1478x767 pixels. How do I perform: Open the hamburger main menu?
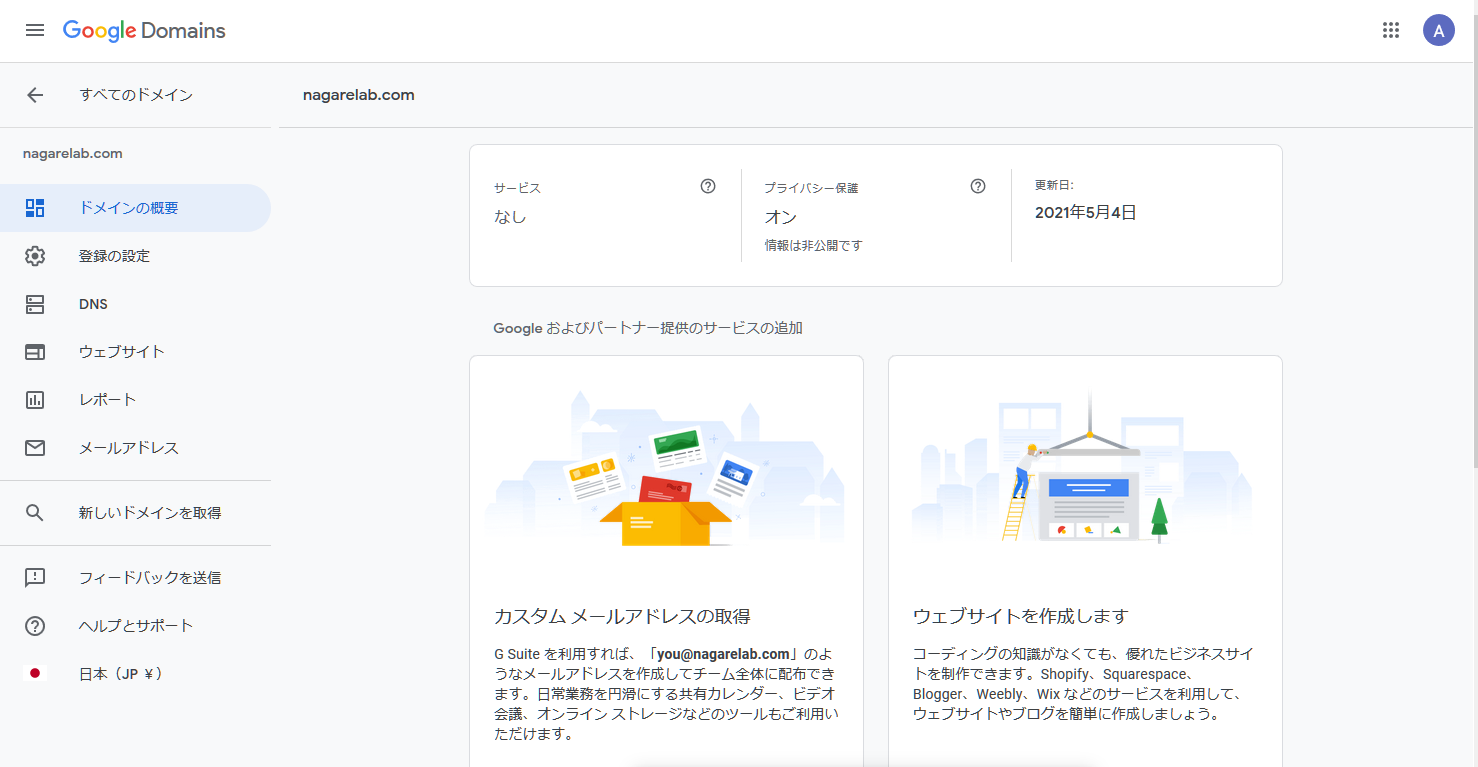tap(35, 30)
